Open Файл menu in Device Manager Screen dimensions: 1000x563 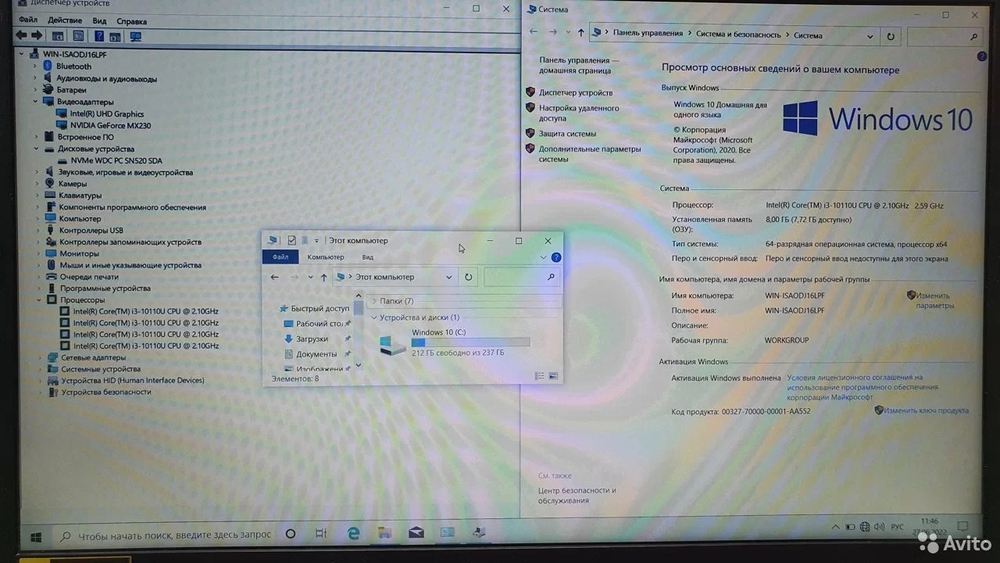[x=27, y=20]
